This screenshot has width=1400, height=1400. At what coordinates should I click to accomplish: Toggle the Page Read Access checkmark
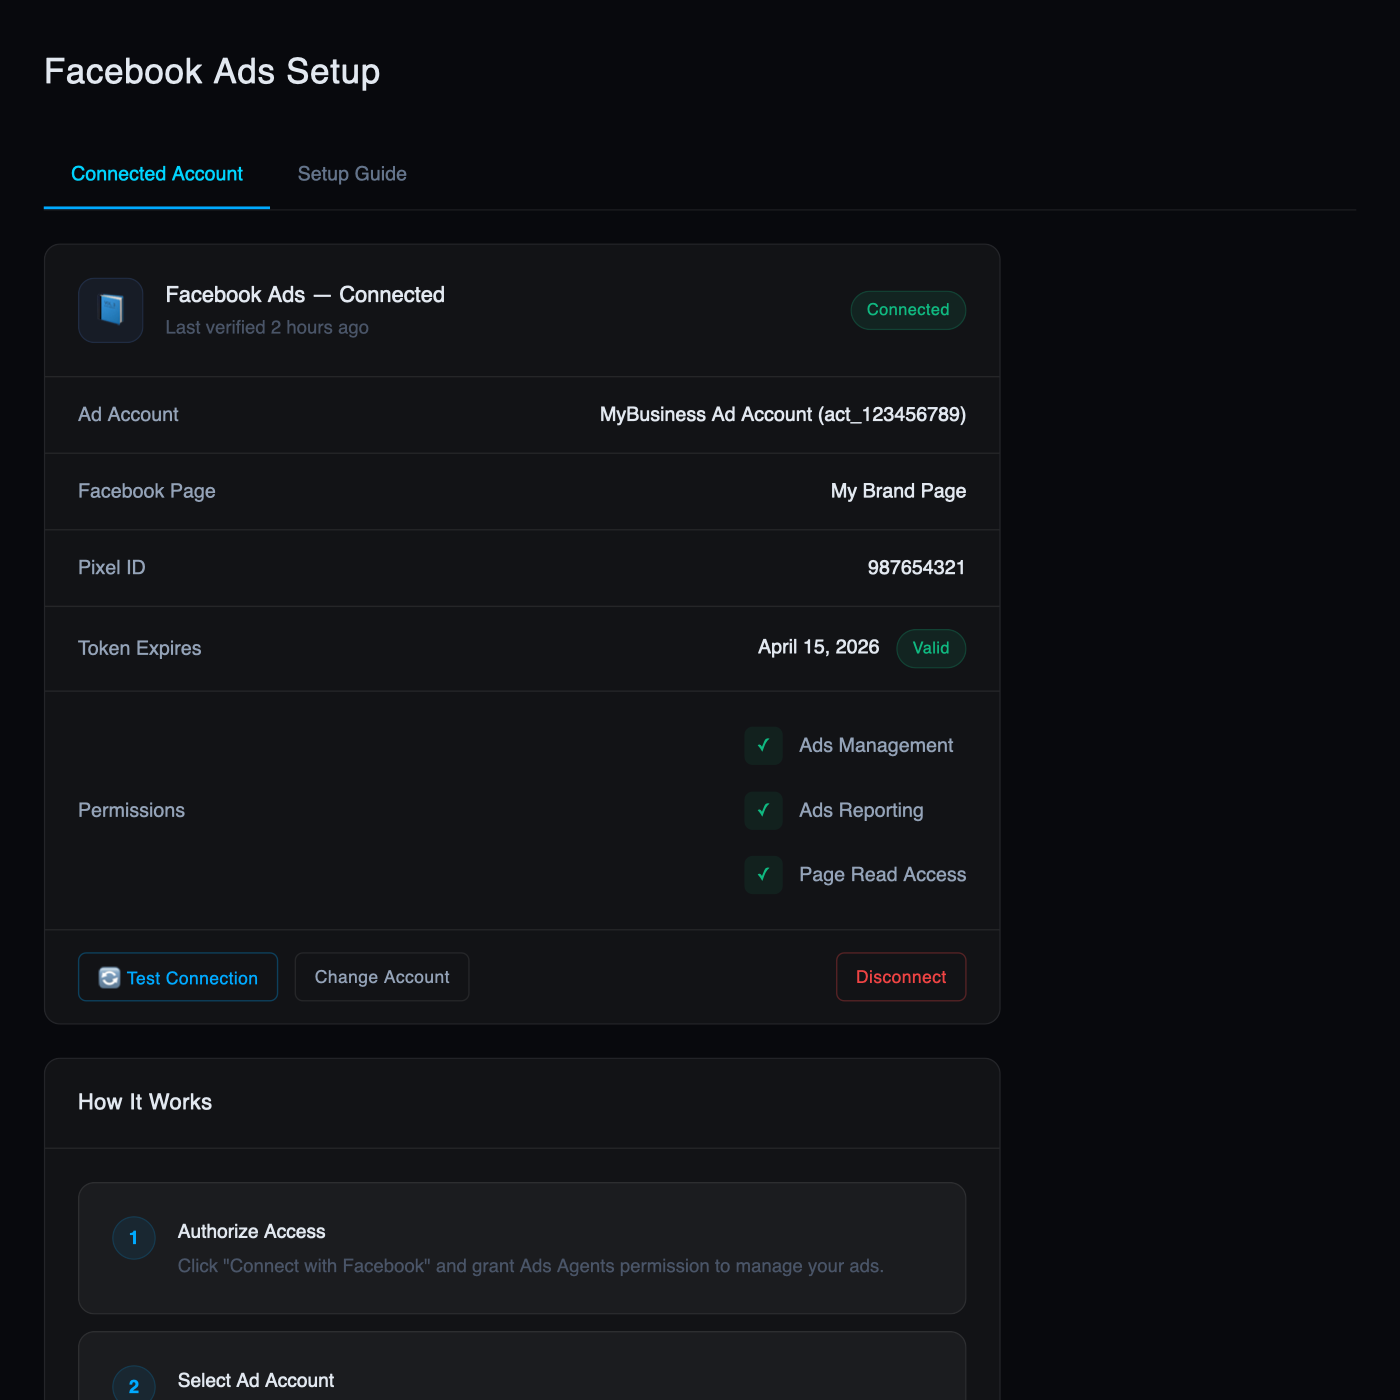[x=763, y=874]
